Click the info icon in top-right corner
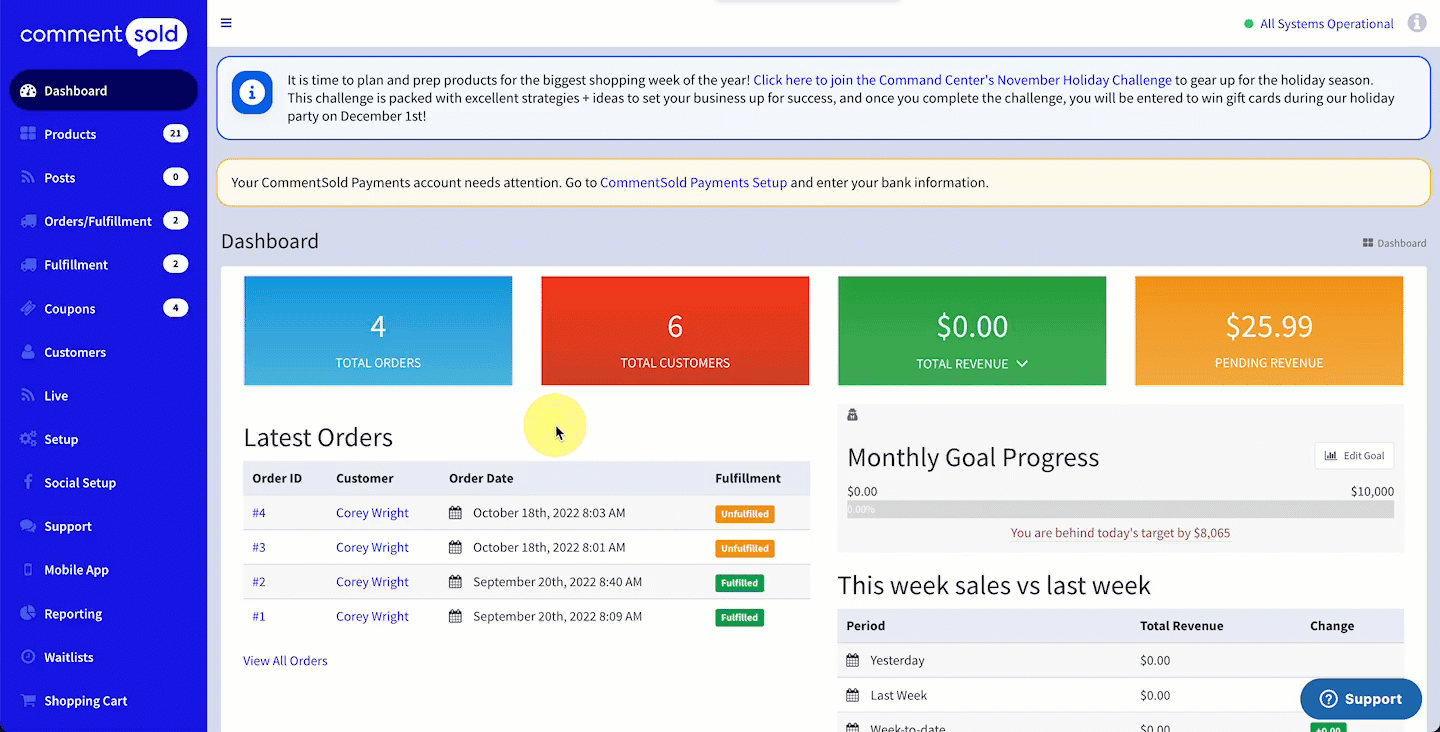The width and height of the screenshot is (1440, 732). pos(1417,23)
